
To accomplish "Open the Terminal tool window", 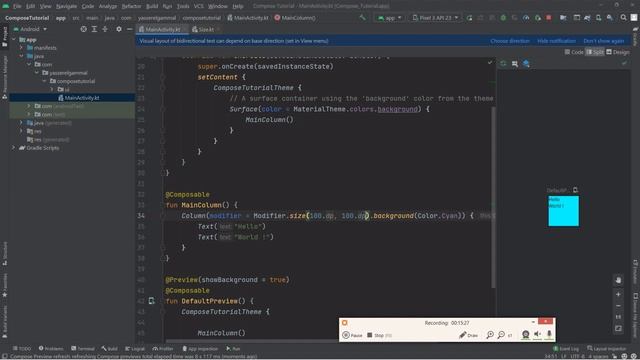I will click(83, 349).
